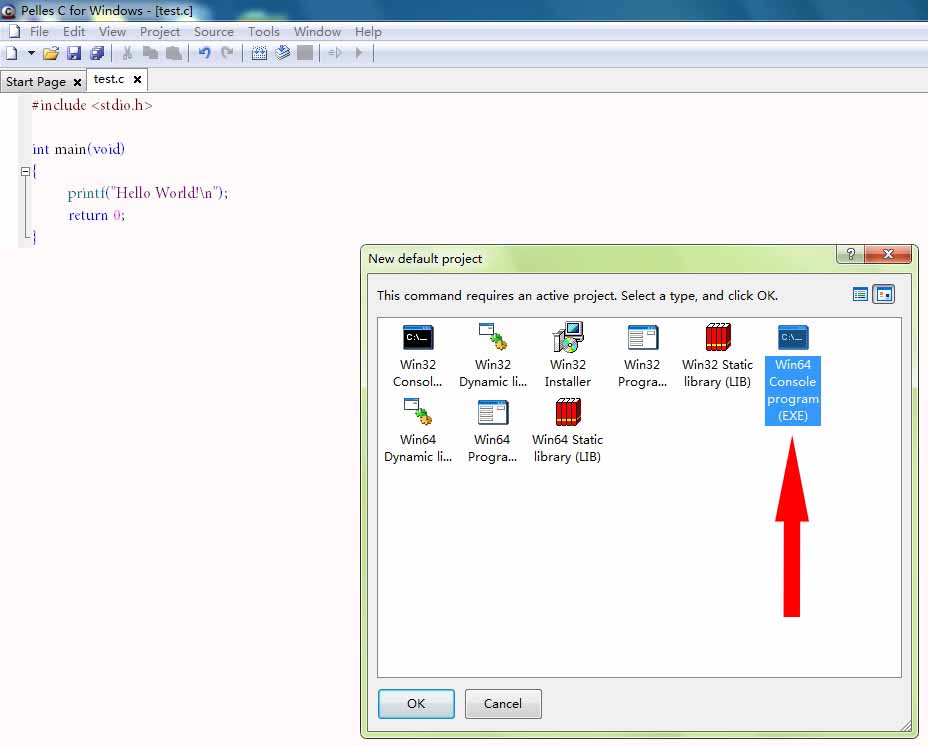Click the Save All toolbar icon
Viewport: 928px width, 746px height.
[x=97, y=53]
